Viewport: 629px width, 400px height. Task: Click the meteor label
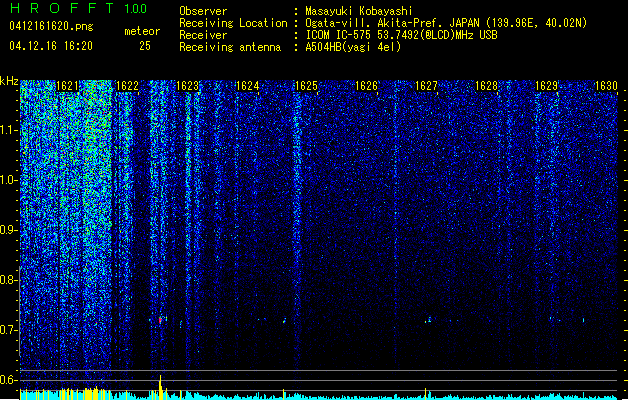[142, 31]
